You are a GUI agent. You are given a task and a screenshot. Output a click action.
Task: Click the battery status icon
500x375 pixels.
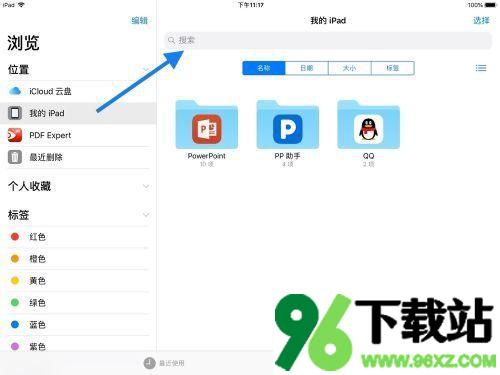[x=491, y=5]
